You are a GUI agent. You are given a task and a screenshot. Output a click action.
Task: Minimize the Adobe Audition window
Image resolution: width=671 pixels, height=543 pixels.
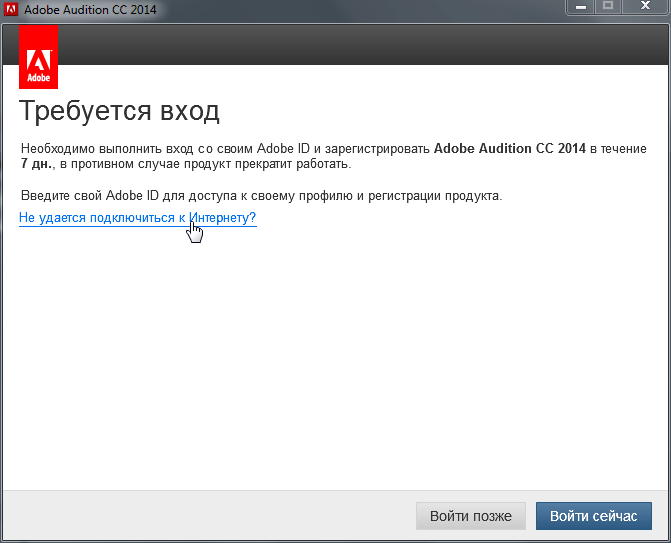click(581, 7)
